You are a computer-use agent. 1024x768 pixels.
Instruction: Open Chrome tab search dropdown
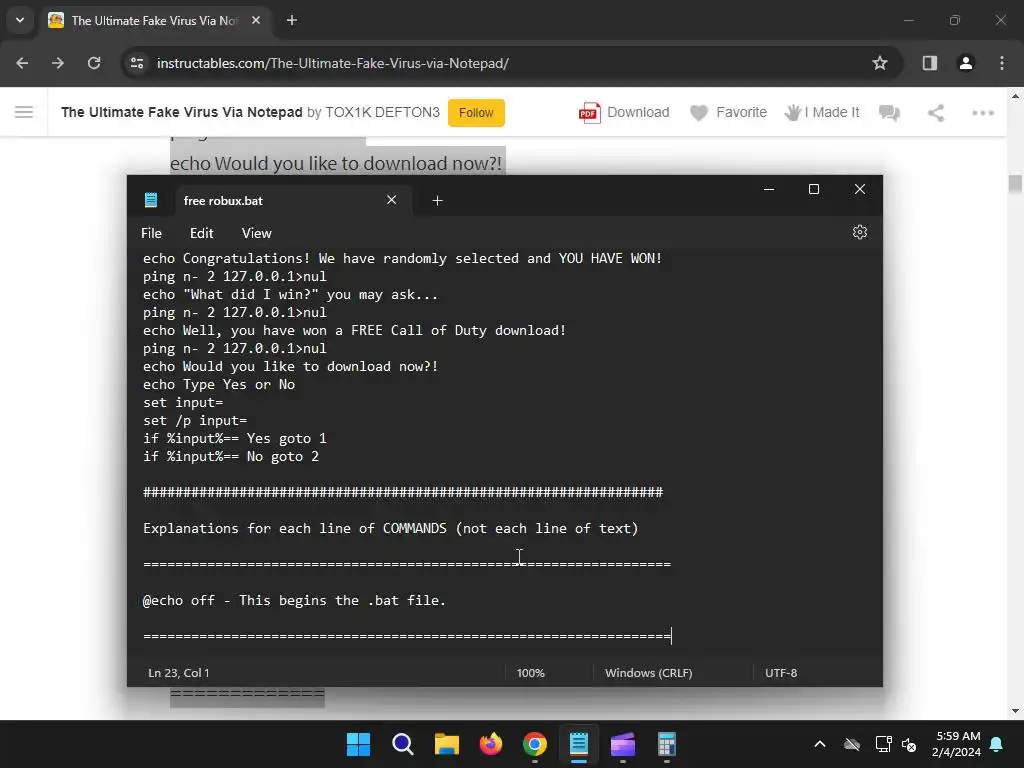point(20,20)
